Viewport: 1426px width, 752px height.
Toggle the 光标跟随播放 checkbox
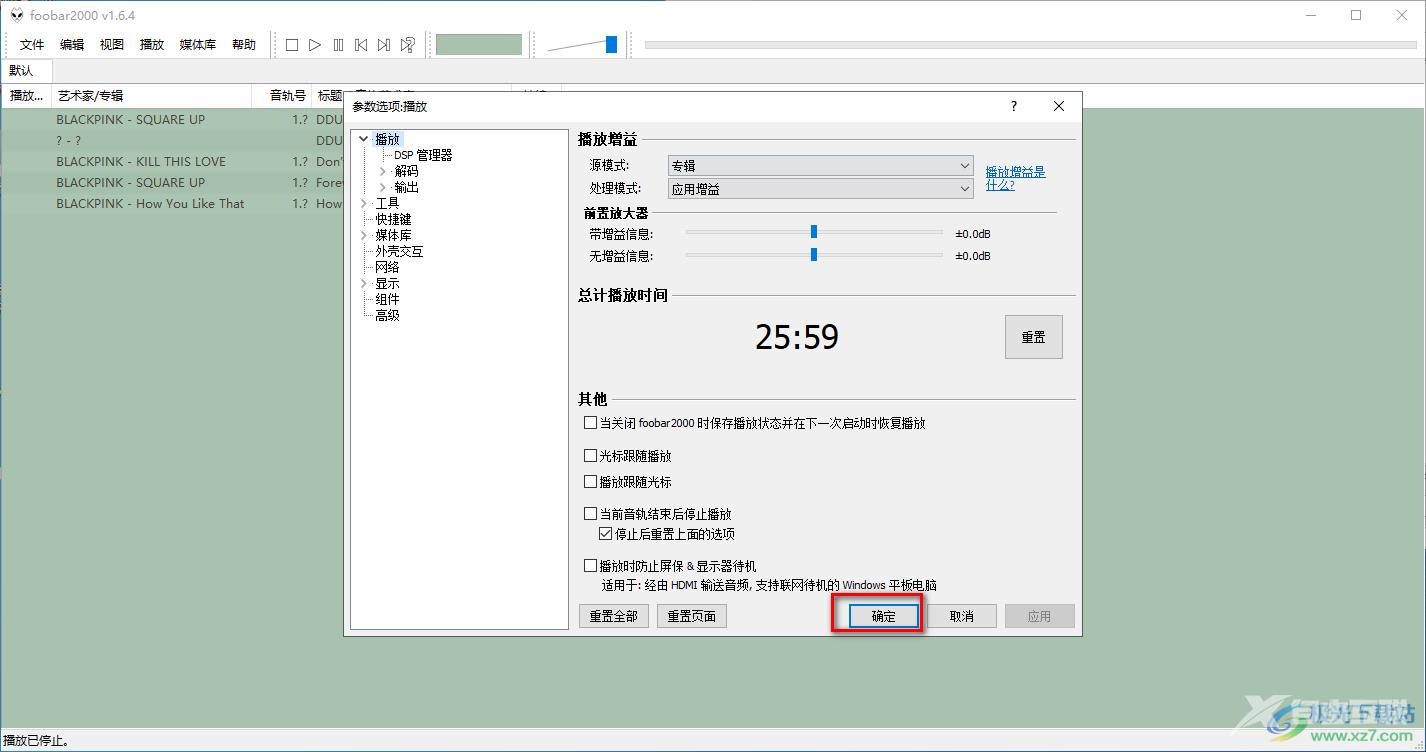click(590, 456)
